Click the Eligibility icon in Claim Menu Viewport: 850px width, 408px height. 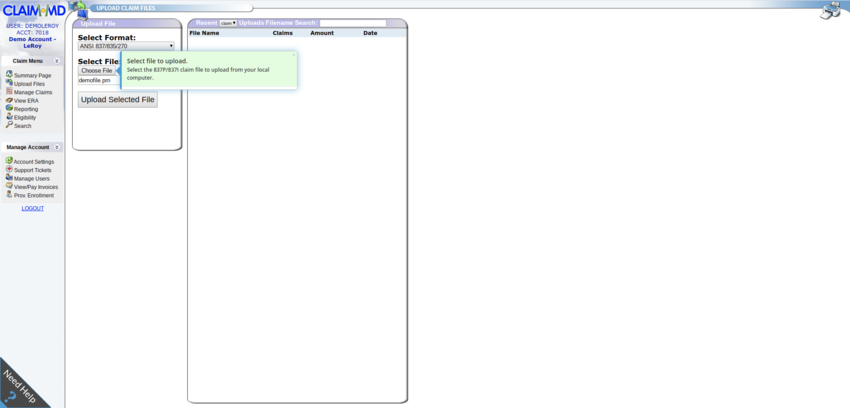[9, 117]
